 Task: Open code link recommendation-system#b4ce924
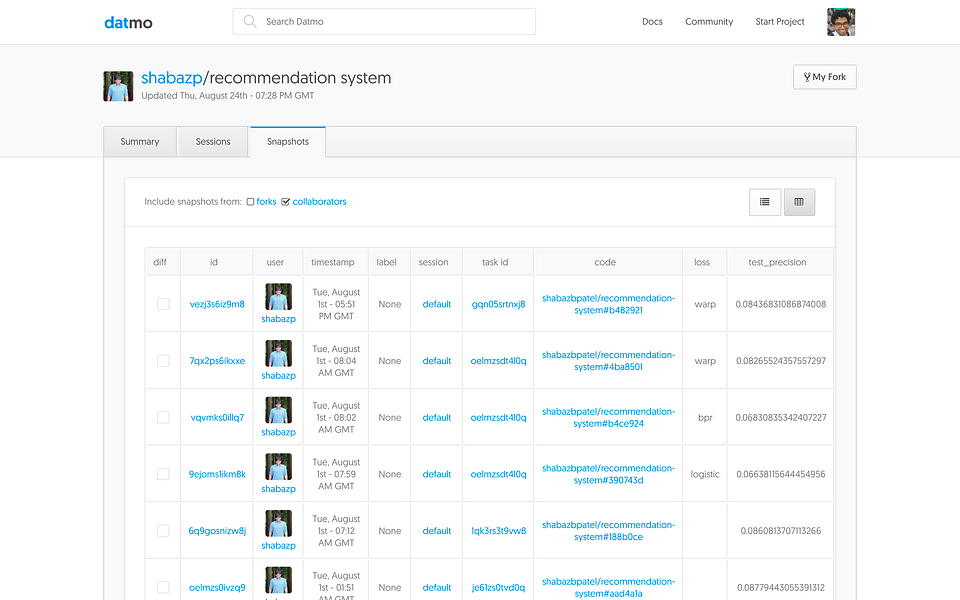(609, 418)
